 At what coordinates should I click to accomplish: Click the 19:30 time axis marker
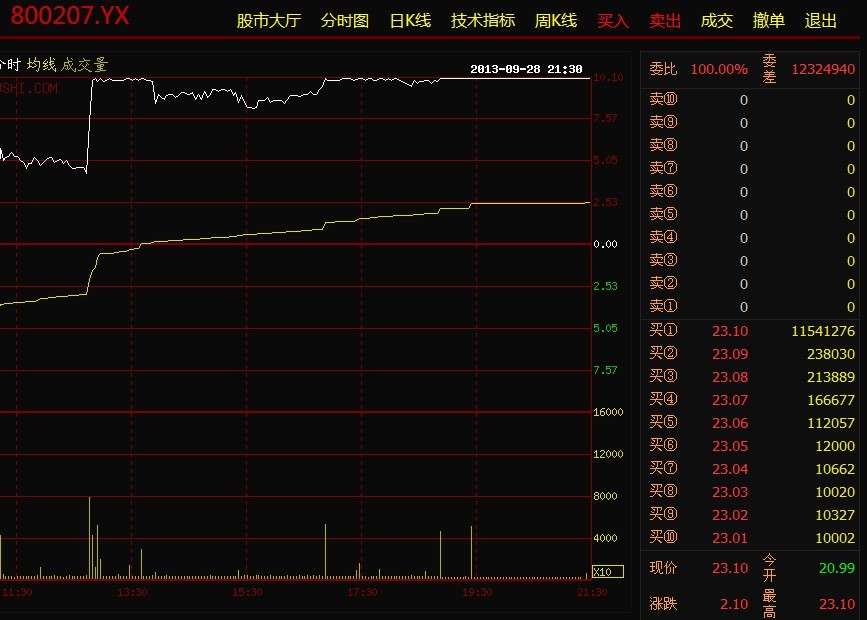[x=477, y=592]
